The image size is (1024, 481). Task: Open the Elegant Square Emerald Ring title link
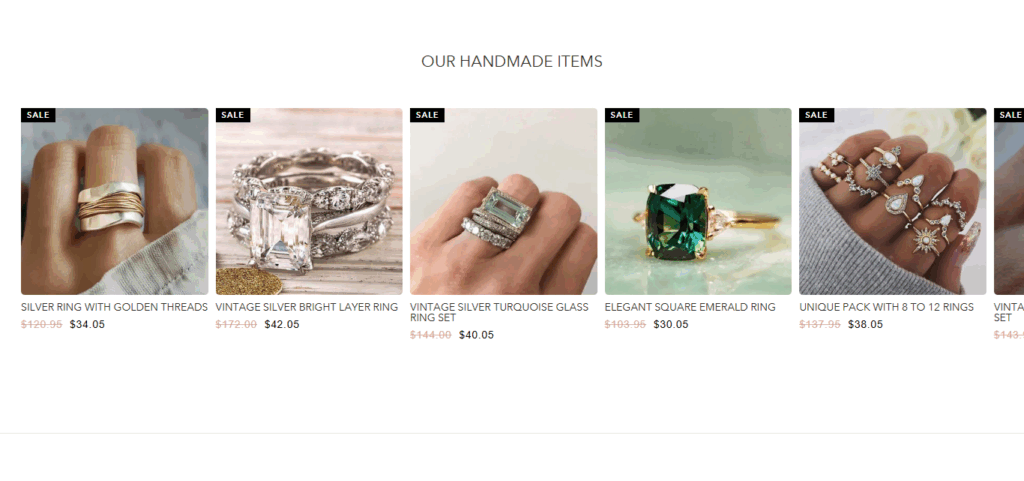click(690, 307)
